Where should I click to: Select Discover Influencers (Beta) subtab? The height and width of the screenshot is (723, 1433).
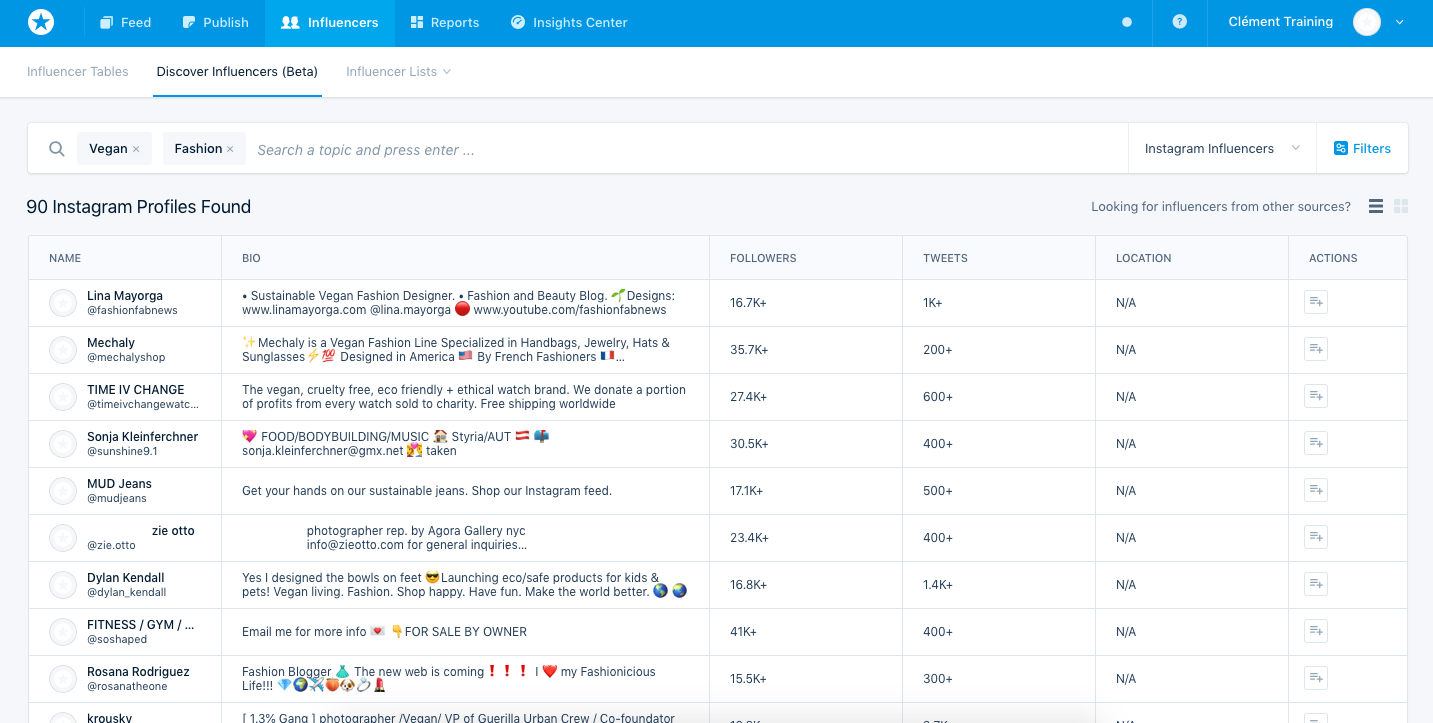237,72
